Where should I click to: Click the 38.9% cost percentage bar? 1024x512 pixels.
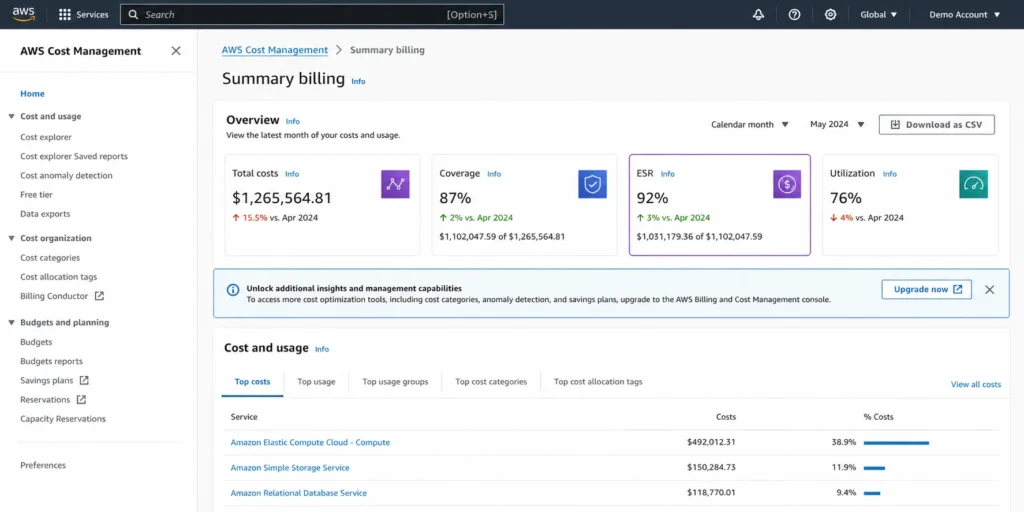(x=896, y=443)
